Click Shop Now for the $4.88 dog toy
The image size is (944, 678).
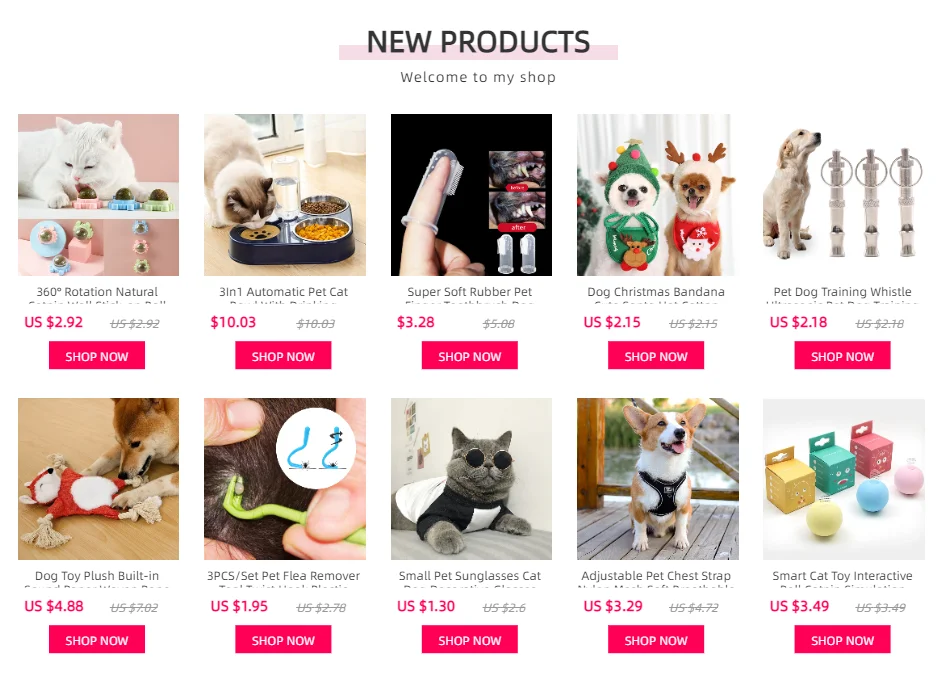point(97,639)
